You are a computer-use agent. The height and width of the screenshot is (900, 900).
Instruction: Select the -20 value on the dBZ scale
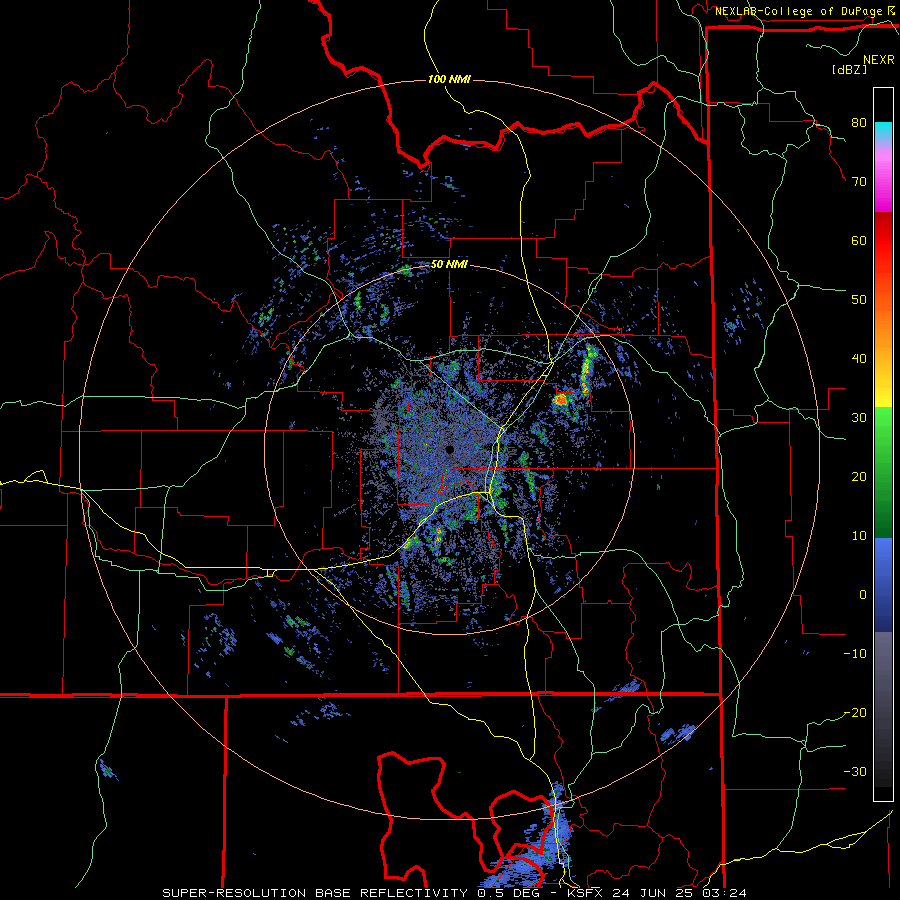tap(855, 713)
